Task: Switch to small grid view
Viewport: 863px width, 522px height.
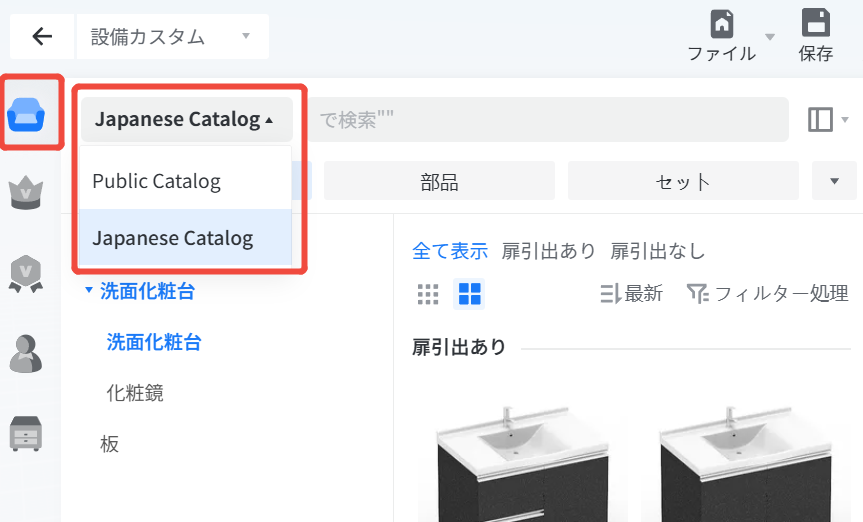Action: (x=428, y=294)
